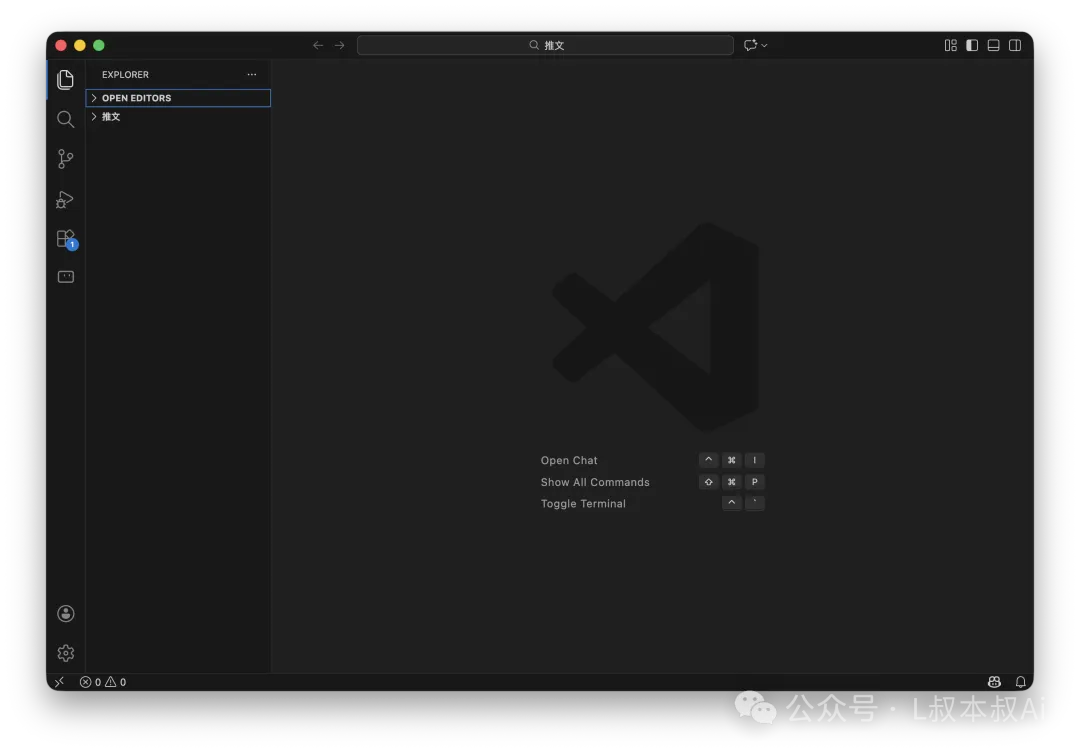
Task: Click the warnings count in status bar
Action: 116,682
